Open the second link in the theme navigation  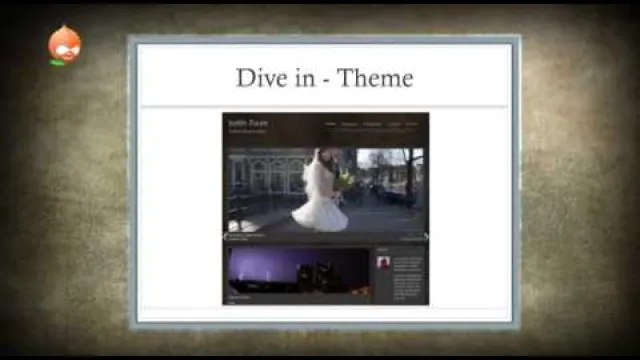tap(349, 124)
